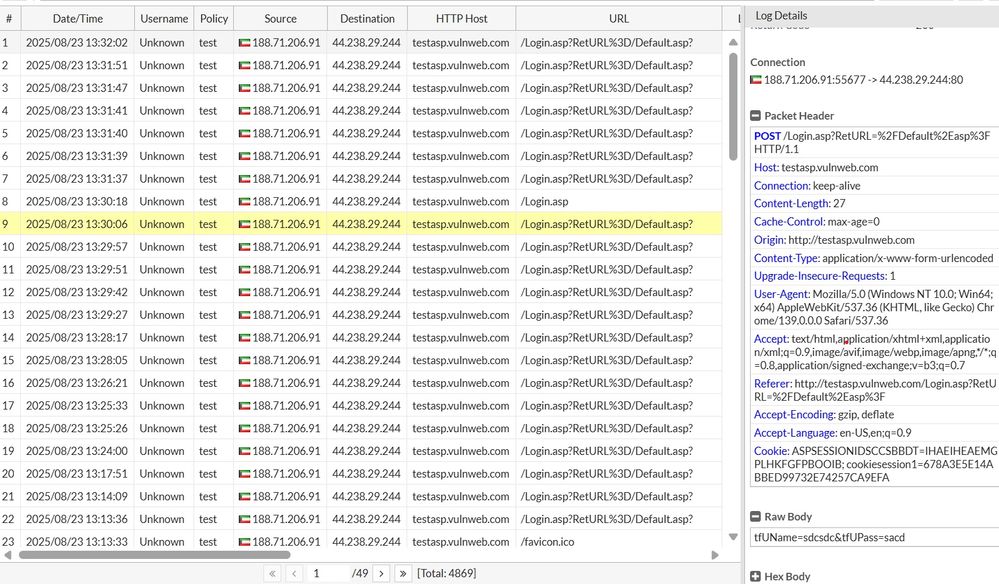Image resolution: width=999 pixels, height=584 pixels.
Task: Collapse the Raw Body section
Action: pyautogui.click(x=755, y=516)
